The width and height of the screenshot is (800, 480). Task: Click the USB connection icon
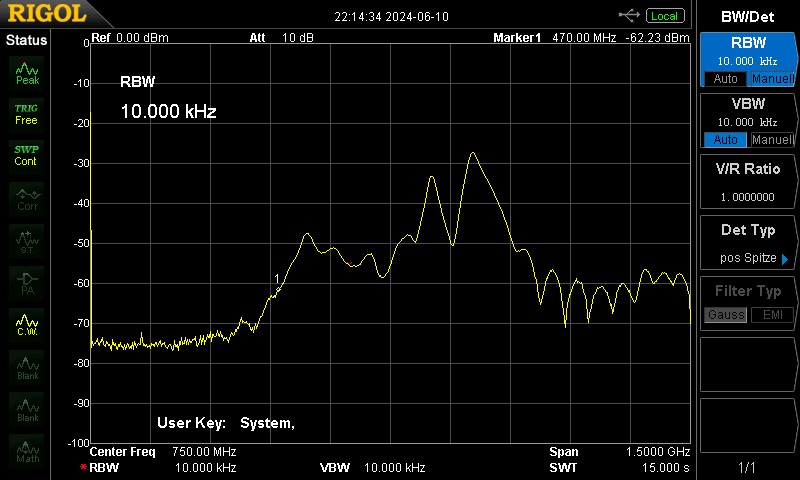629,16
